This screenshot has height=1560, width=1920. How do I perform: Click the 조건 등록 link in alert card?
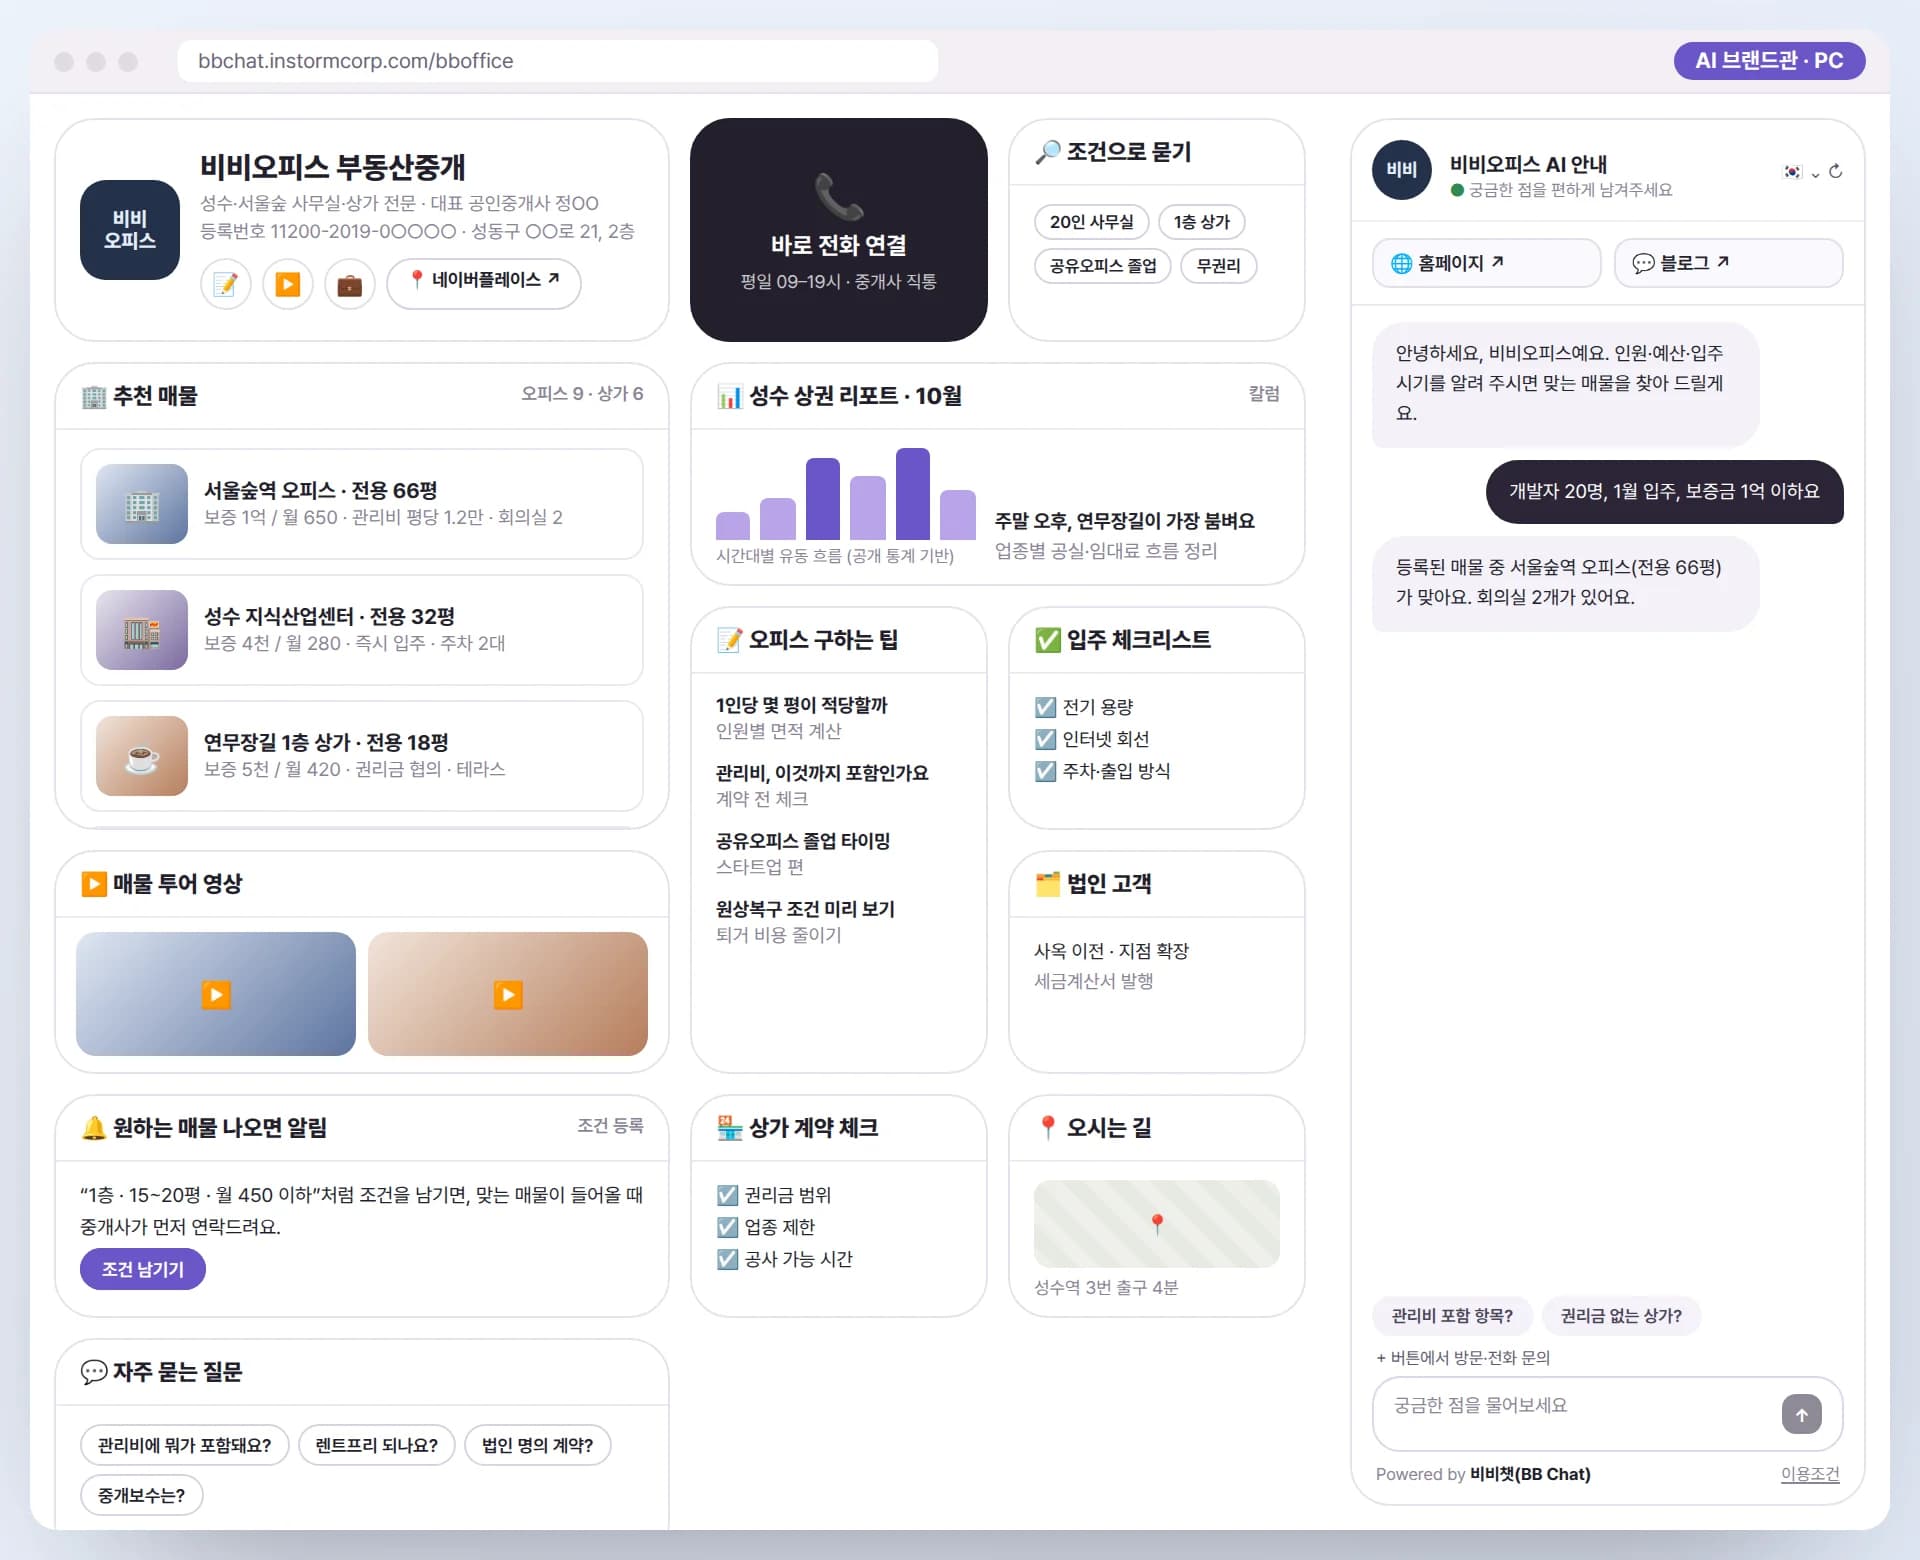pyautogui.click(x=610, y=1126)
